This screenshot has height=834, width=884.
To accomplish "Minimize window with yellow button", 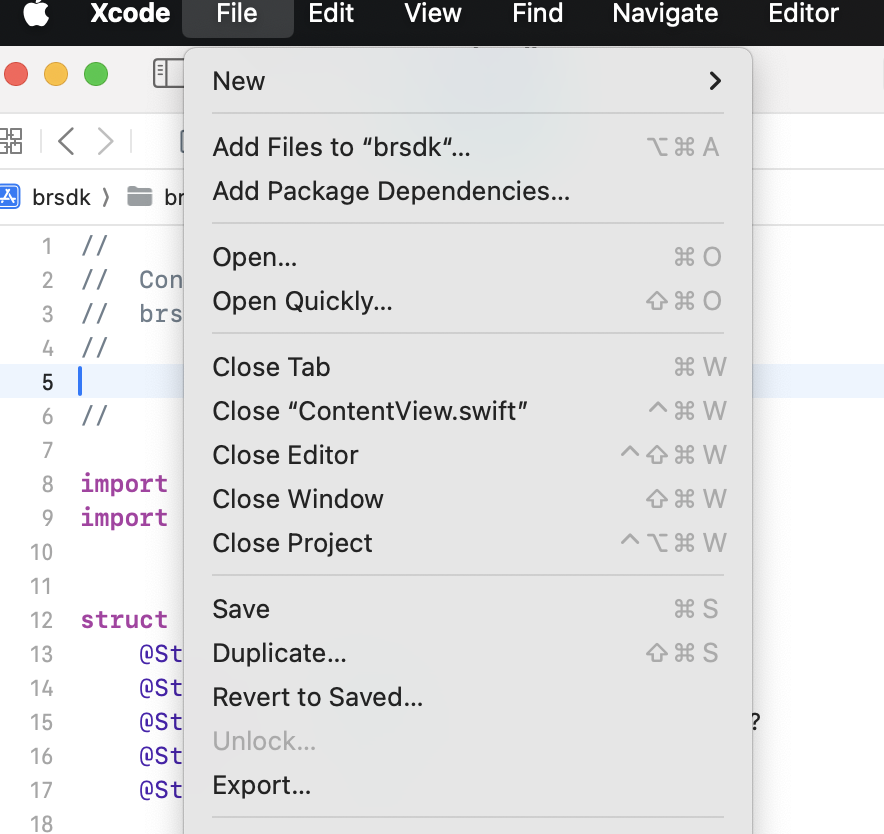I will tap(56, 74).
